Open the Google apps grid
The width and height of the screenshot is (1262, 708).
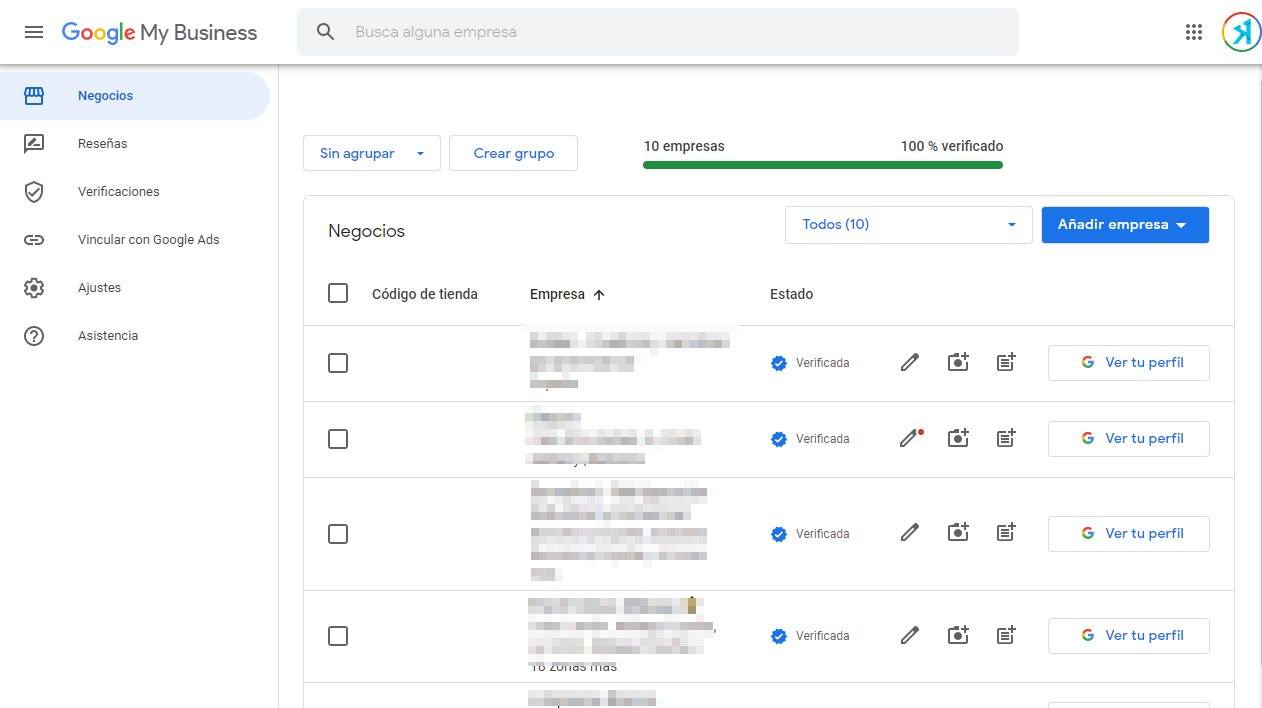(1193, 32)
